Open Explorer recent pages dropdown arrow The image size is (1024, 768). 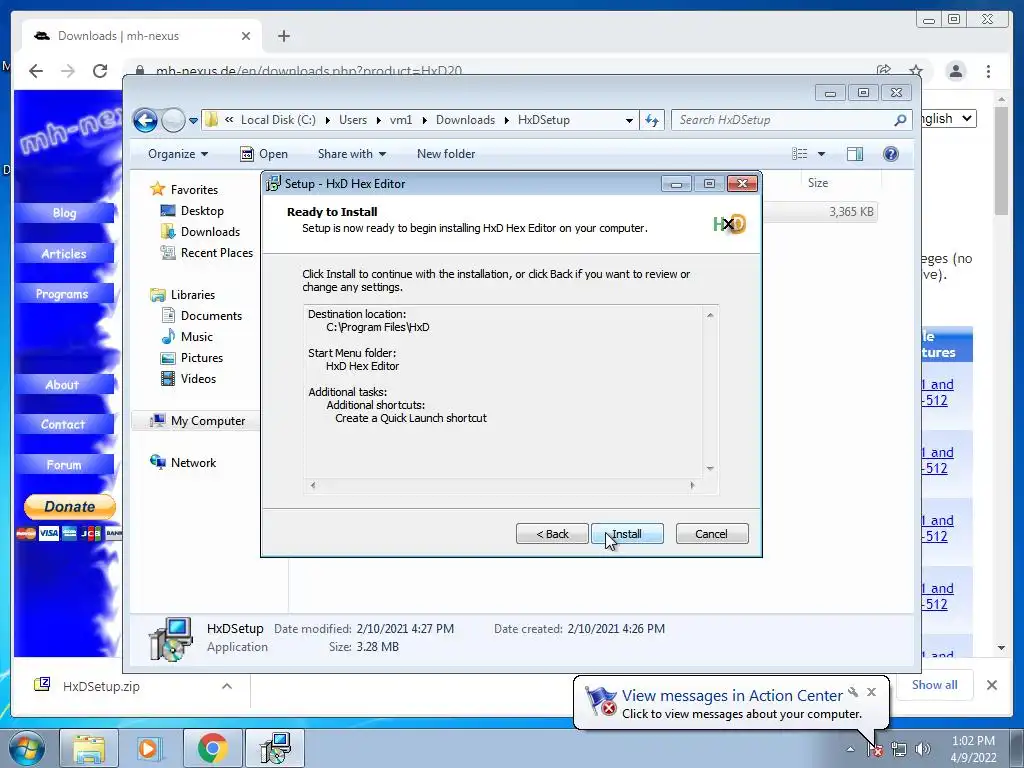[x=193, y=121]
